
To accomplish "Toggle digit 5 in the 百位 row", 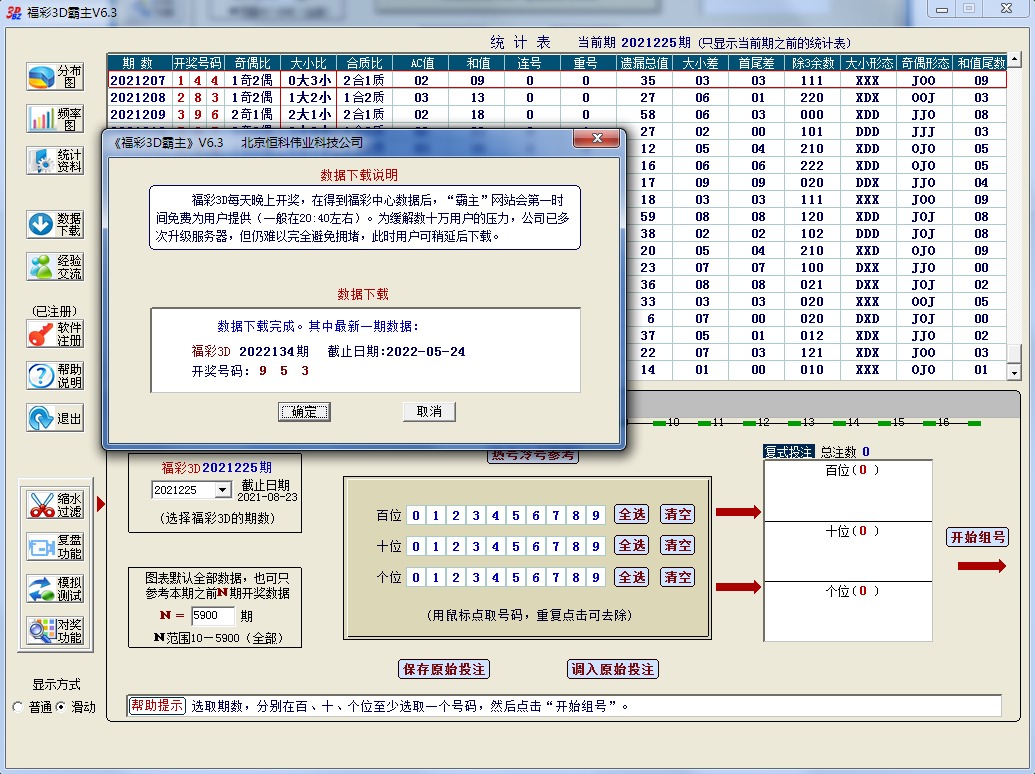I will pyautogui.click(x=515, y=515).
